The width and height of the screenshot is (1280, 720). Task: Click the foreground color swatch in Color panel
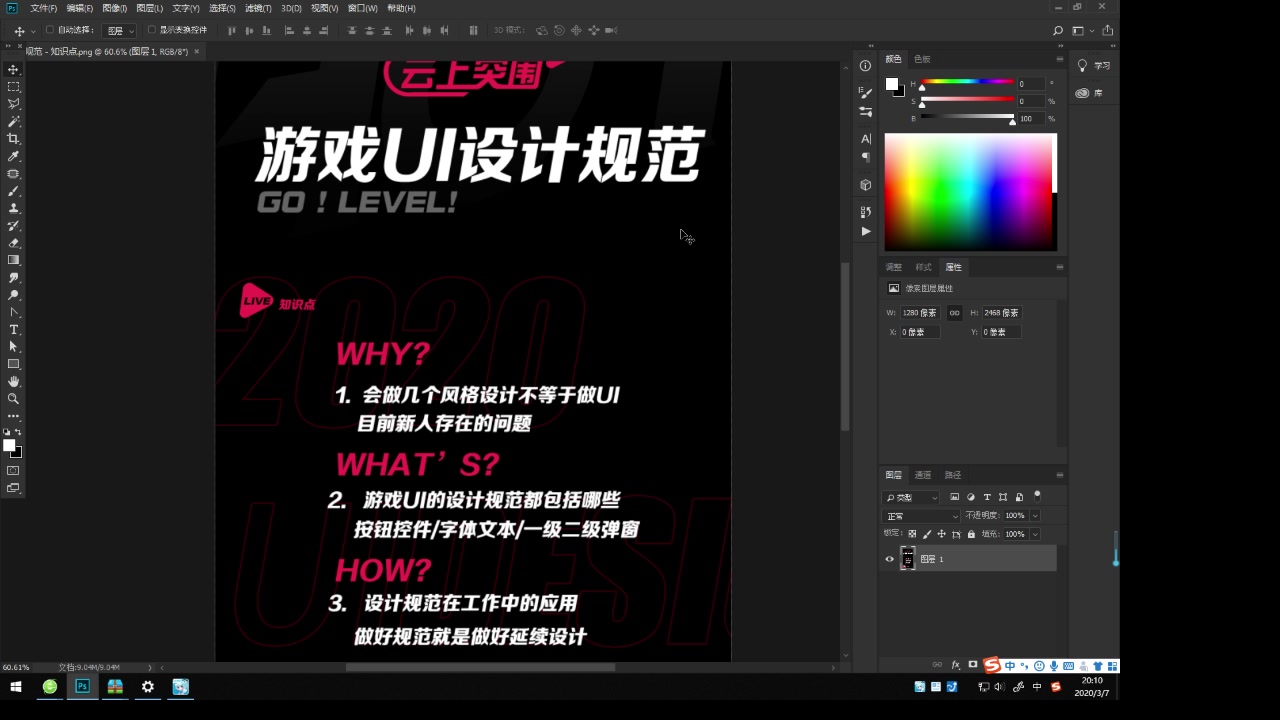point(891,84)
